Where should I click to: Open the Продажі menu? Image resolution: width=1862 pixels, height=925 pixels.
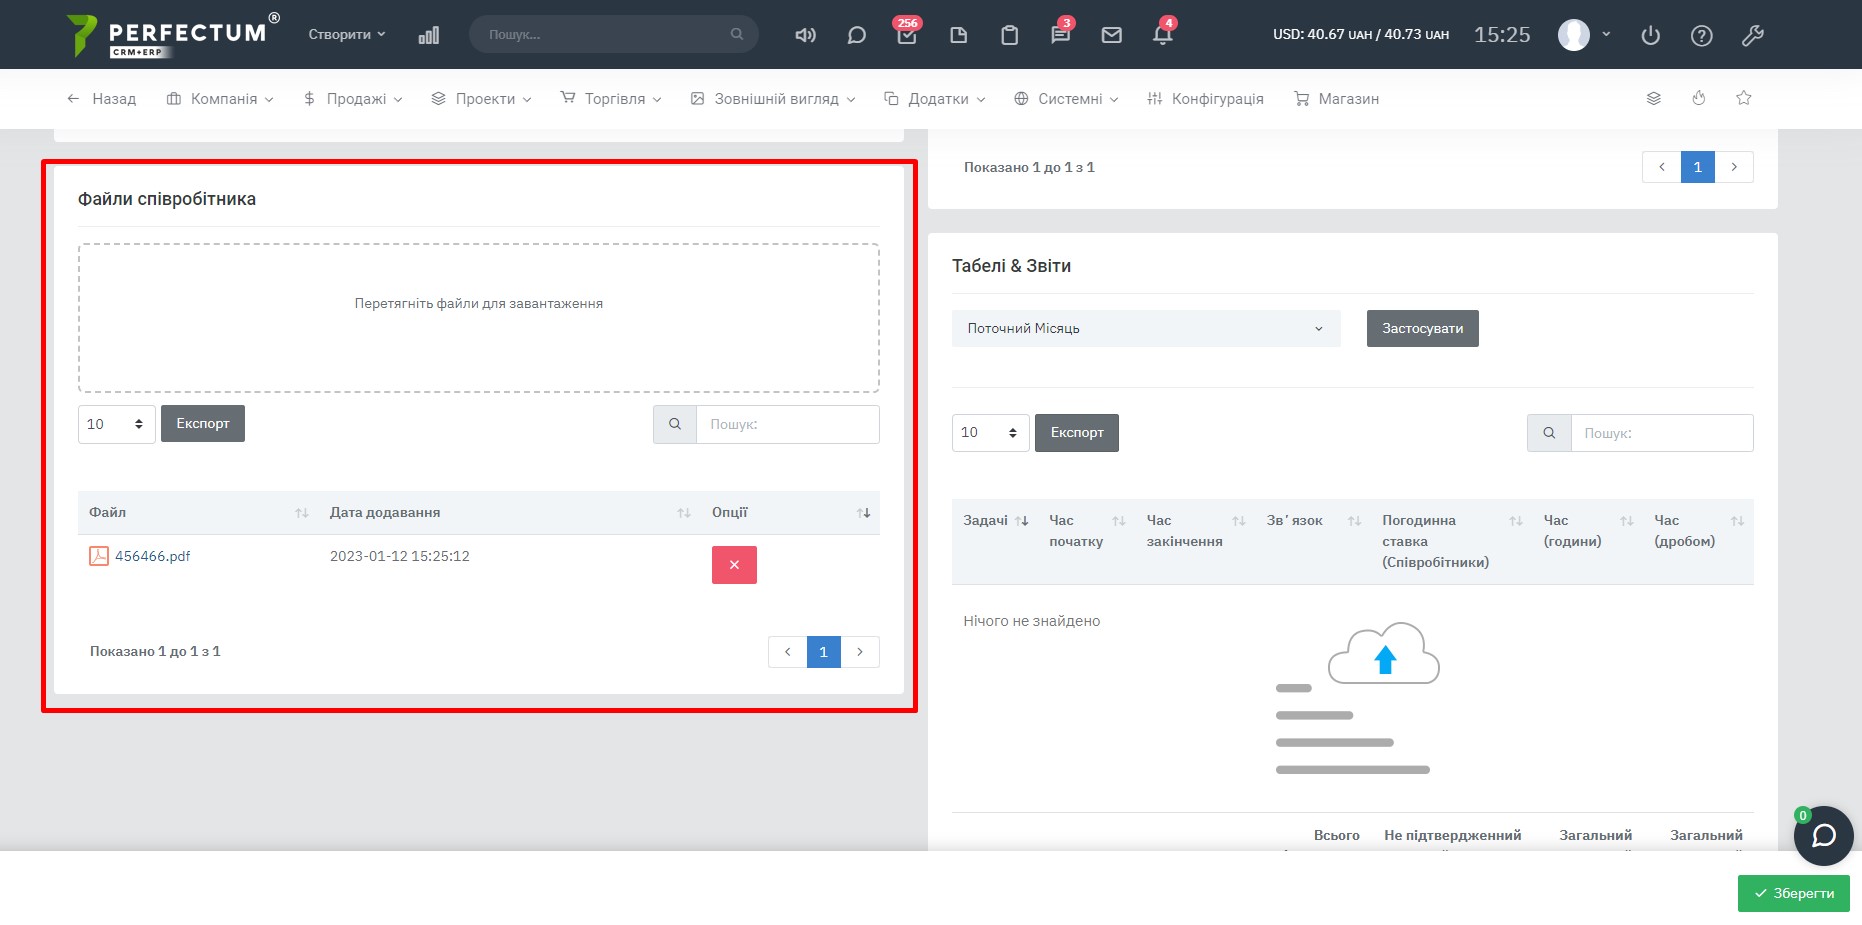tap(353, 99)
